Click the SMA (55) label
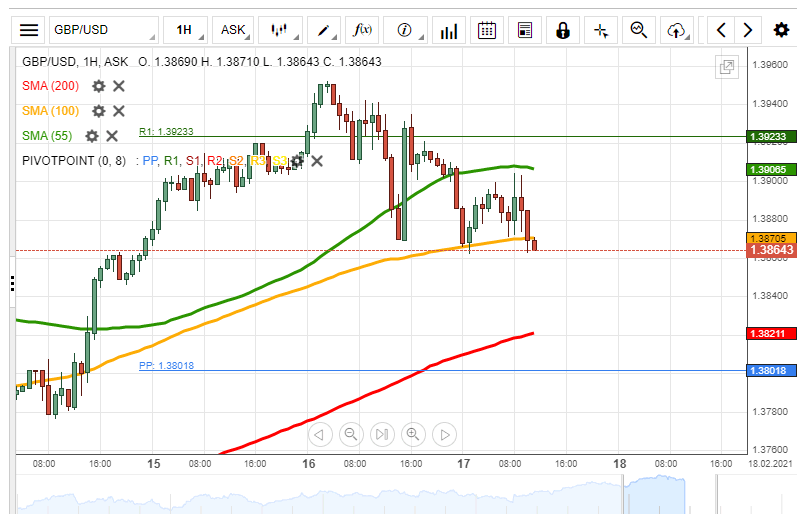Screen dimensions: 800x519 point(47,136)
